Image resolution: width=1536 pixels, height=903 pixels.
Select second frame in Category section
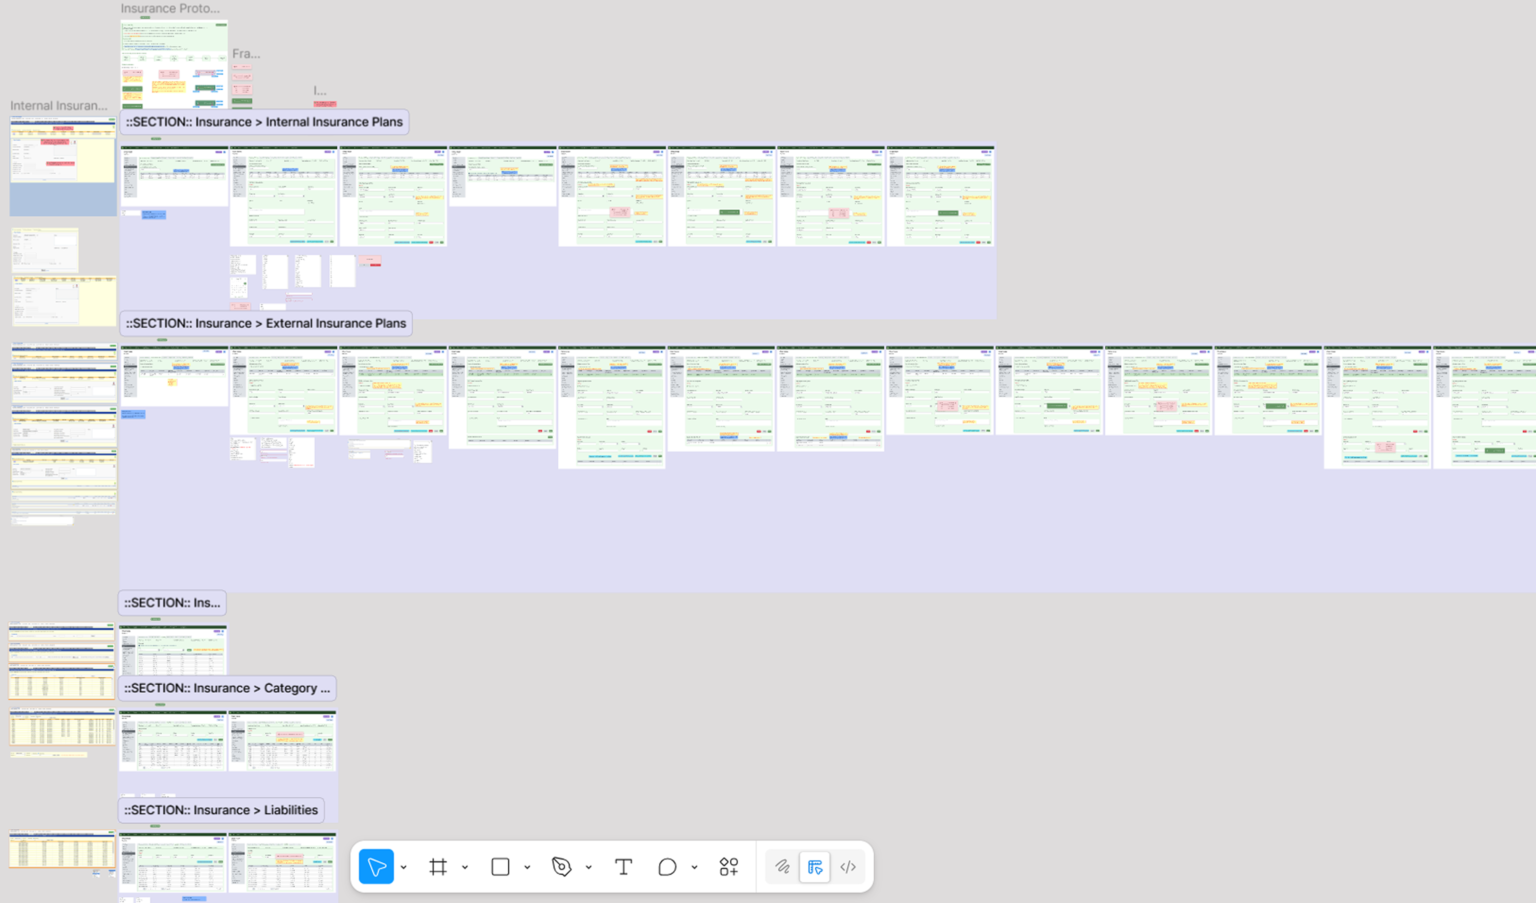tap(283, 741)
